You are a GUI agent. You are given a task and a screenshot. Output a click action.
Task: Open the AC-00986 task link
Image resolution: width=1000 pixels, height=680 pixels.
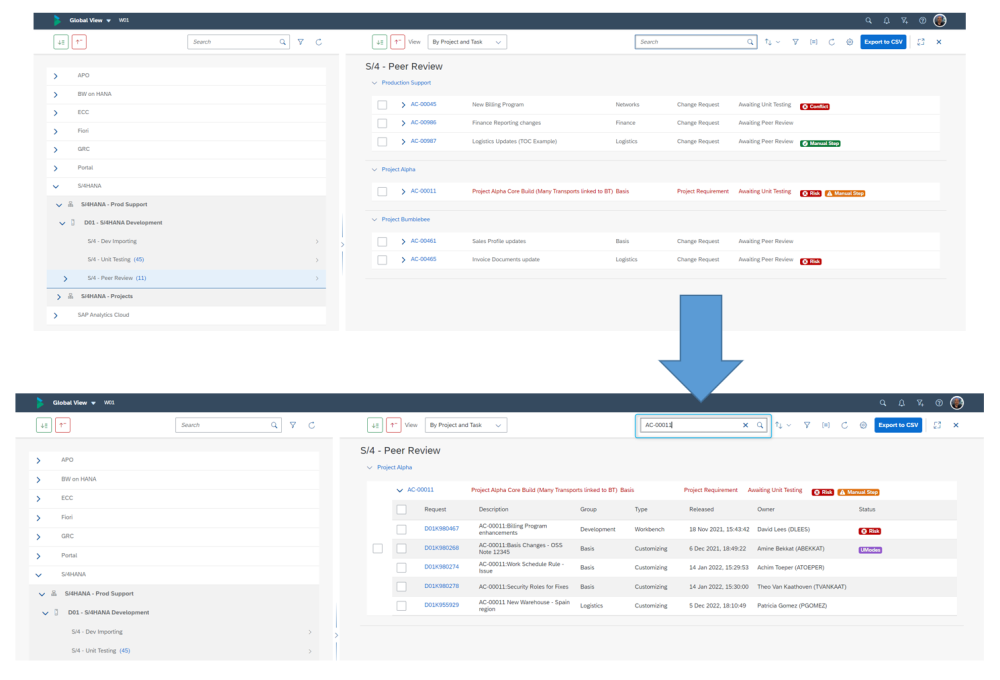point(423,122)
